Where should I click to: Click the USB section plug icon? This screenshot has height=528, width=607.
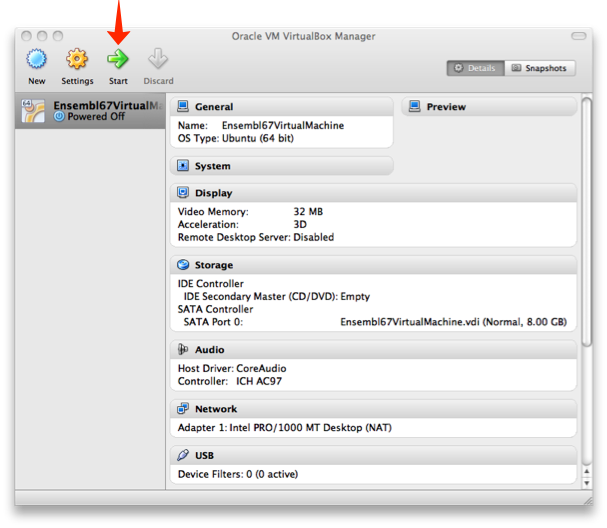click(x=183, y=455)
